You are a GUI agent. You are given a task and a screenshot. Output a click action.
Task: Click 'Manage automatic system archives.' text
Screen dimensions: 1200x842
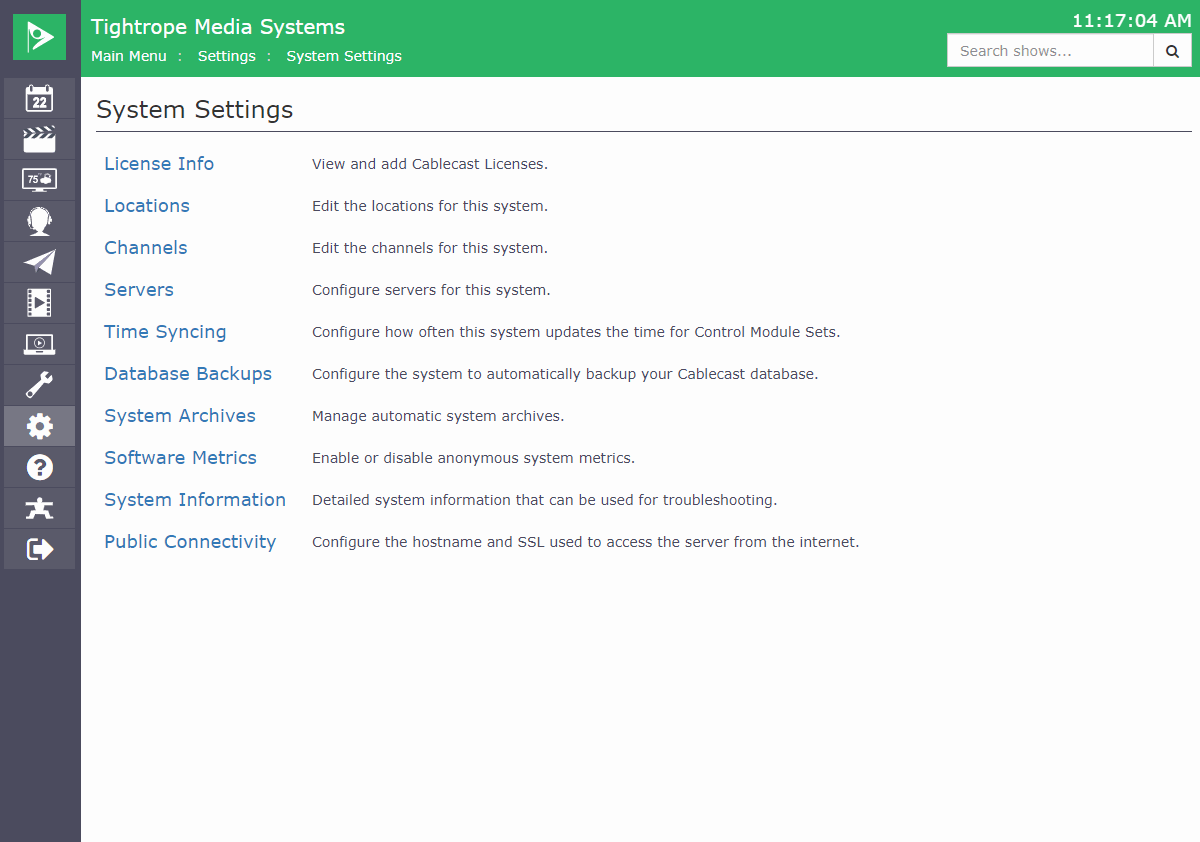click(438, 416)
